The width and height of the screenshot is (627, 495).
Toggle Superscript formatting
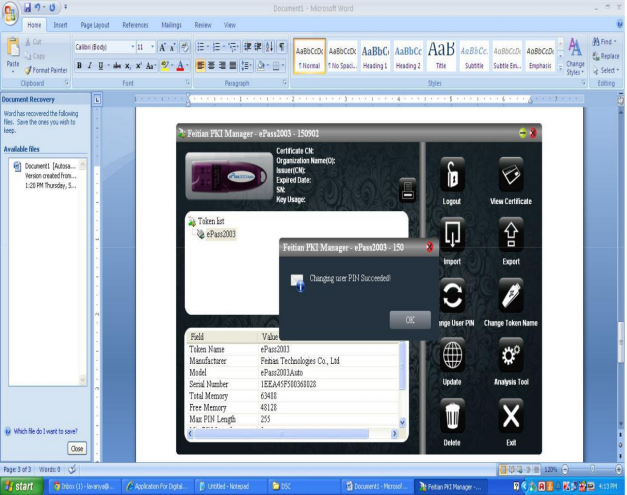[x=138, y=66]
